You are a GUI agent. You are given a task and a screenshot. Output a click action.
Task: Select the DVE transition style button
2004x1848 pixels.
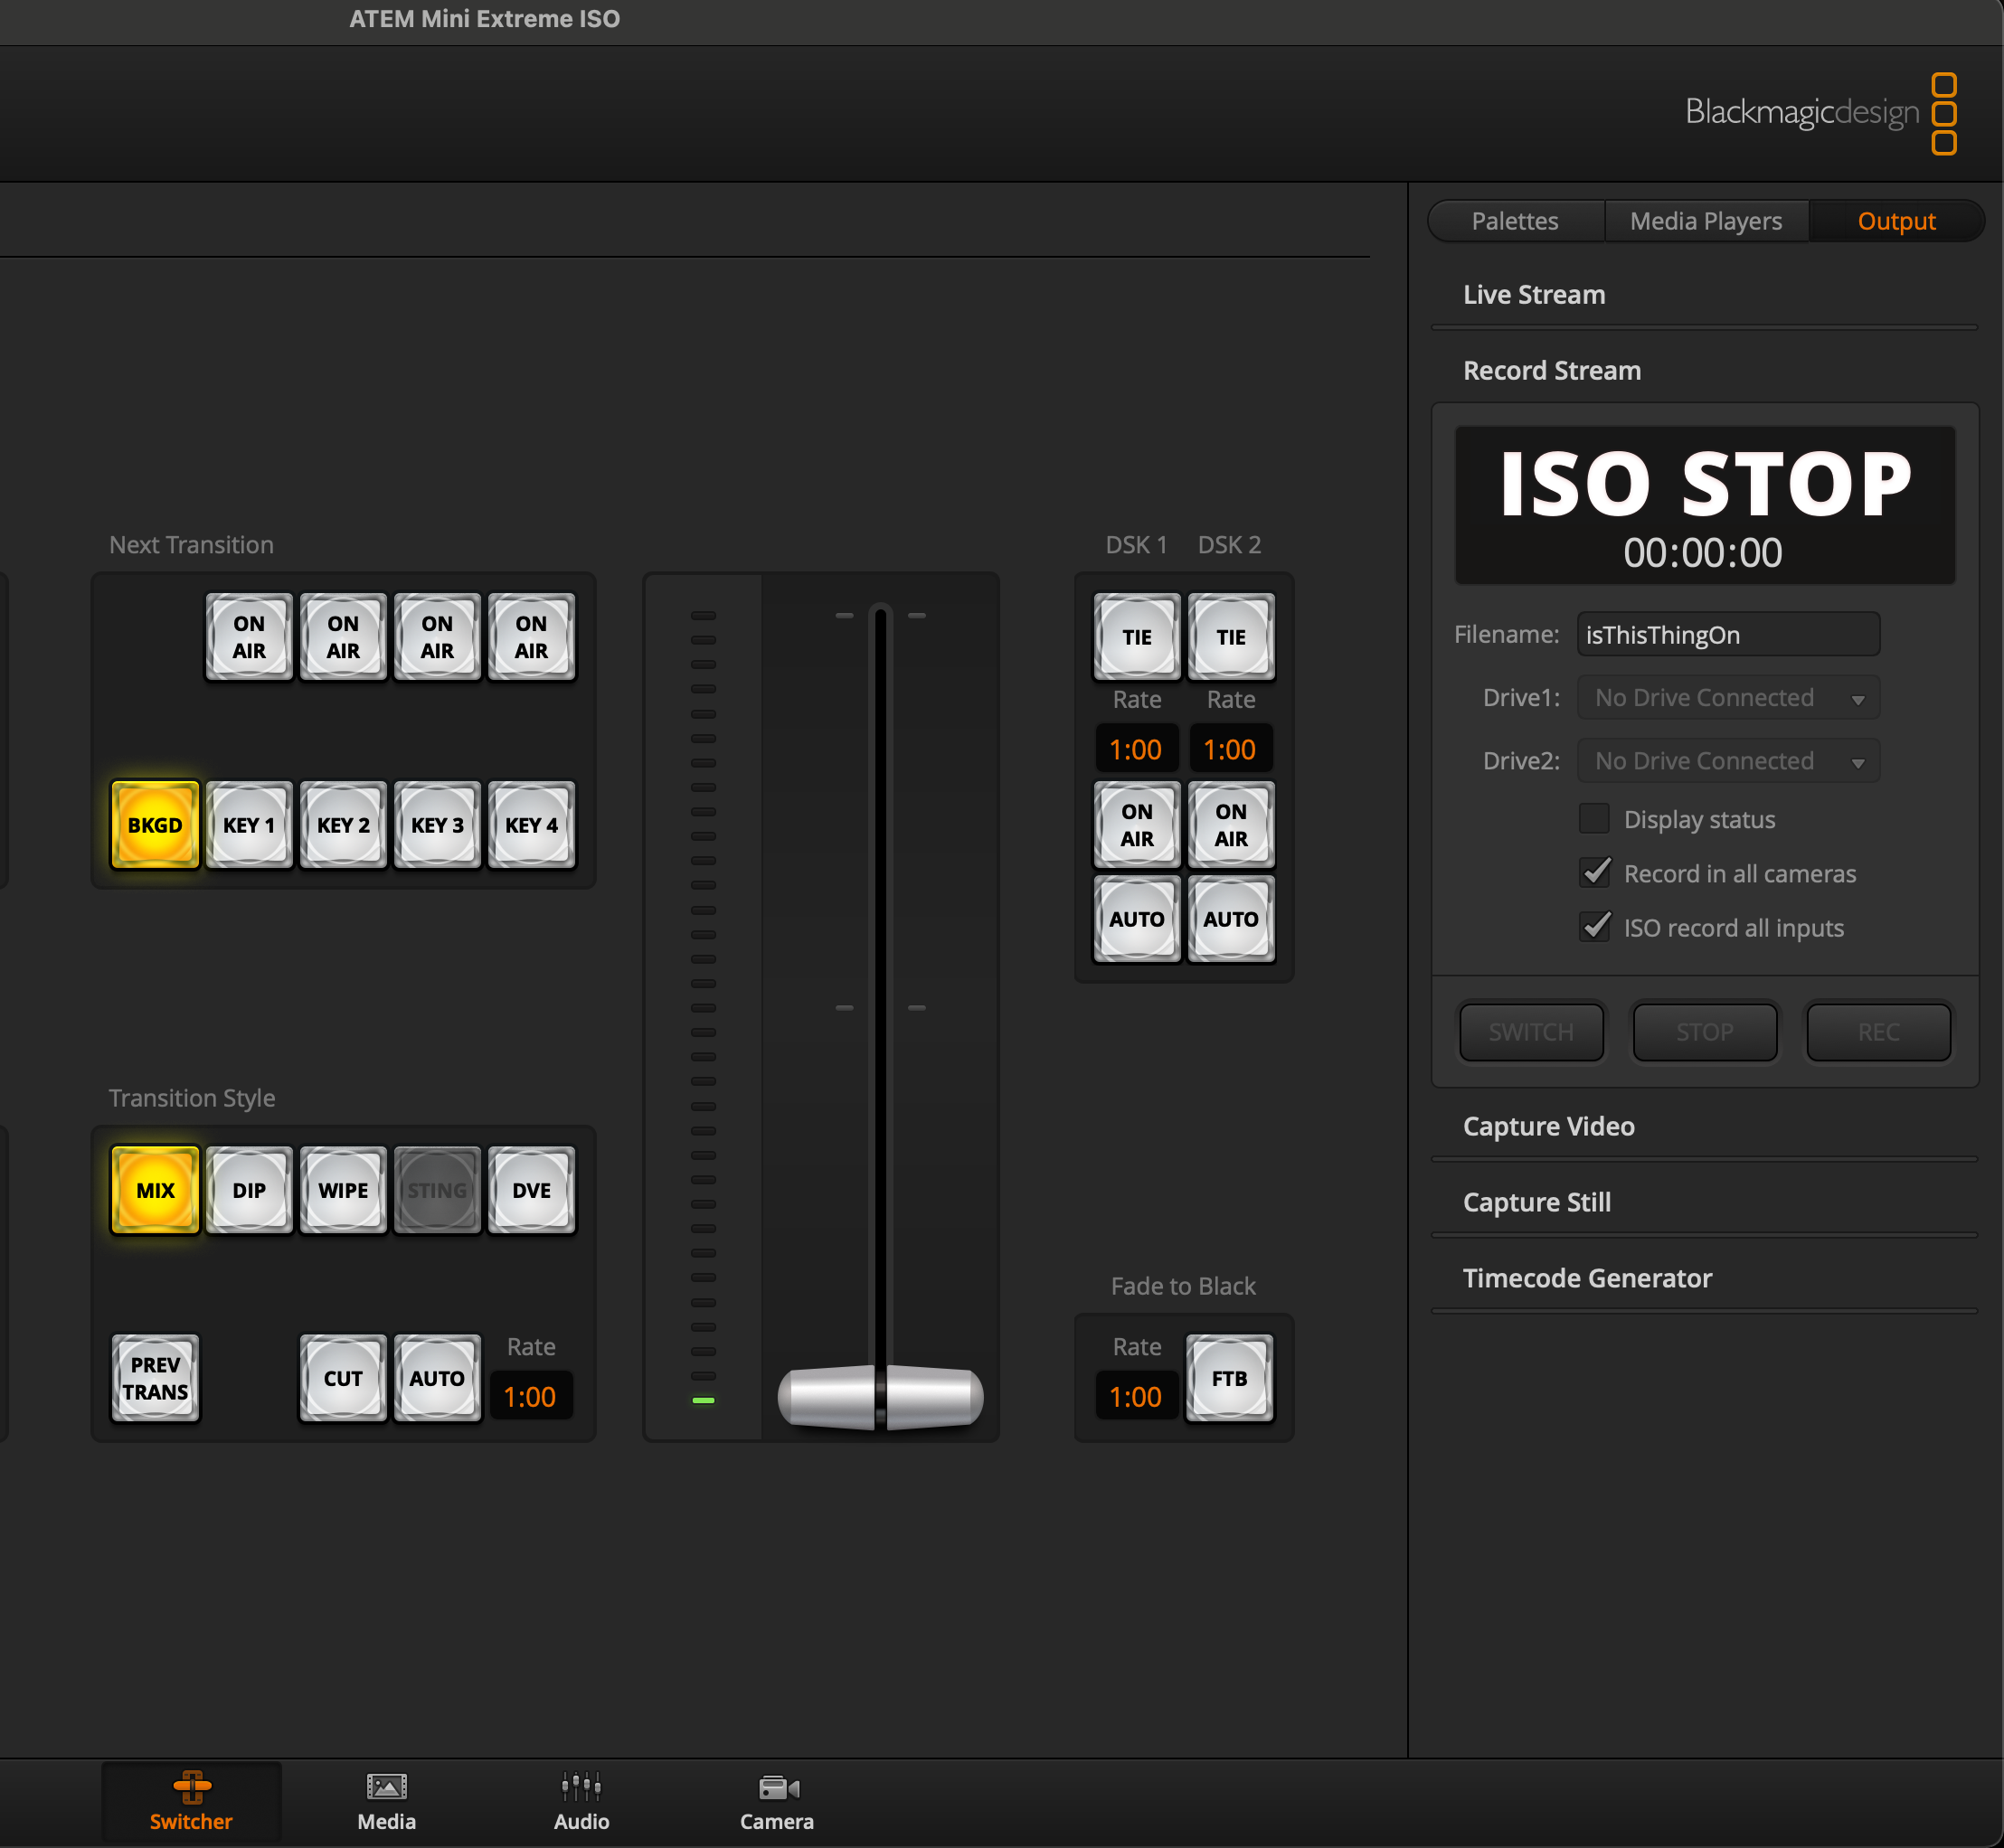[x=531, y=1190]
